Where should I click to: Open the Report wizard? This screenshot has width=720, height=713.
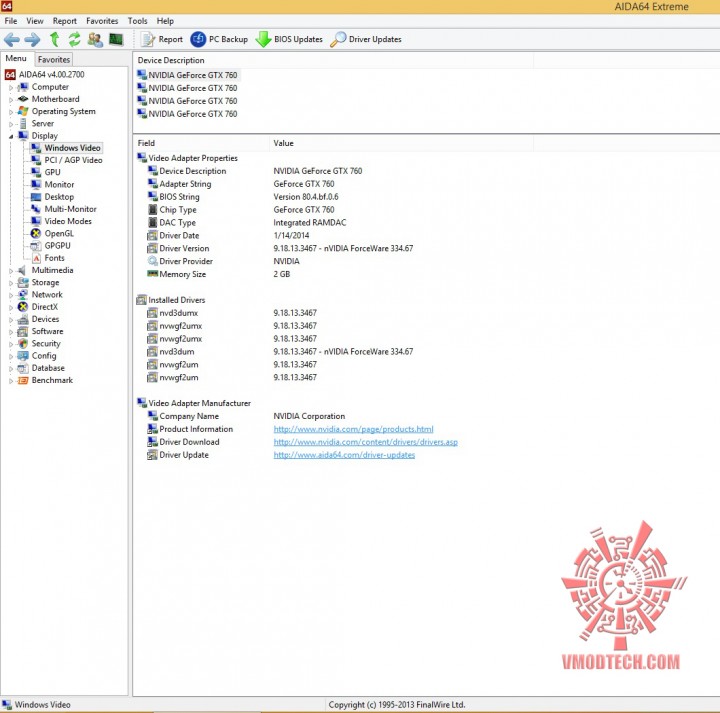click(162, 39)
